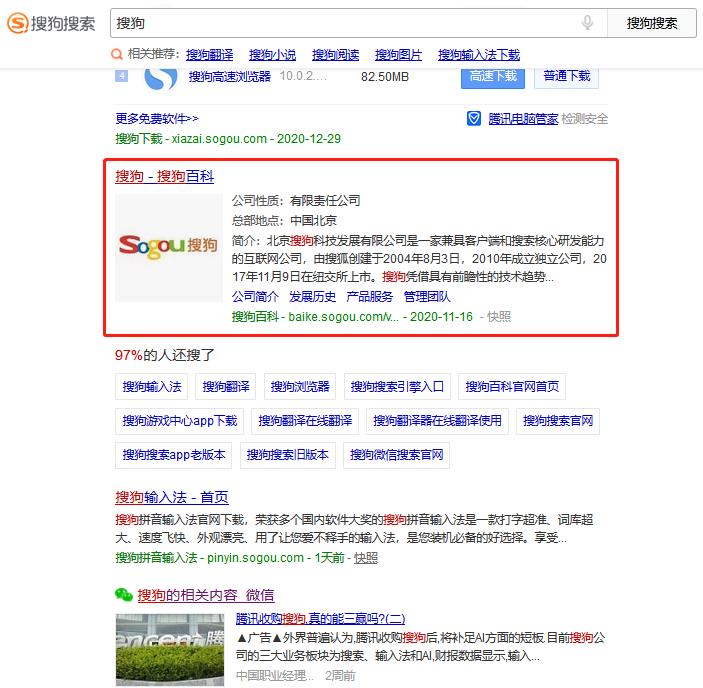Click the 普通下载 button

pyautogui.click(x=566, y=77)
